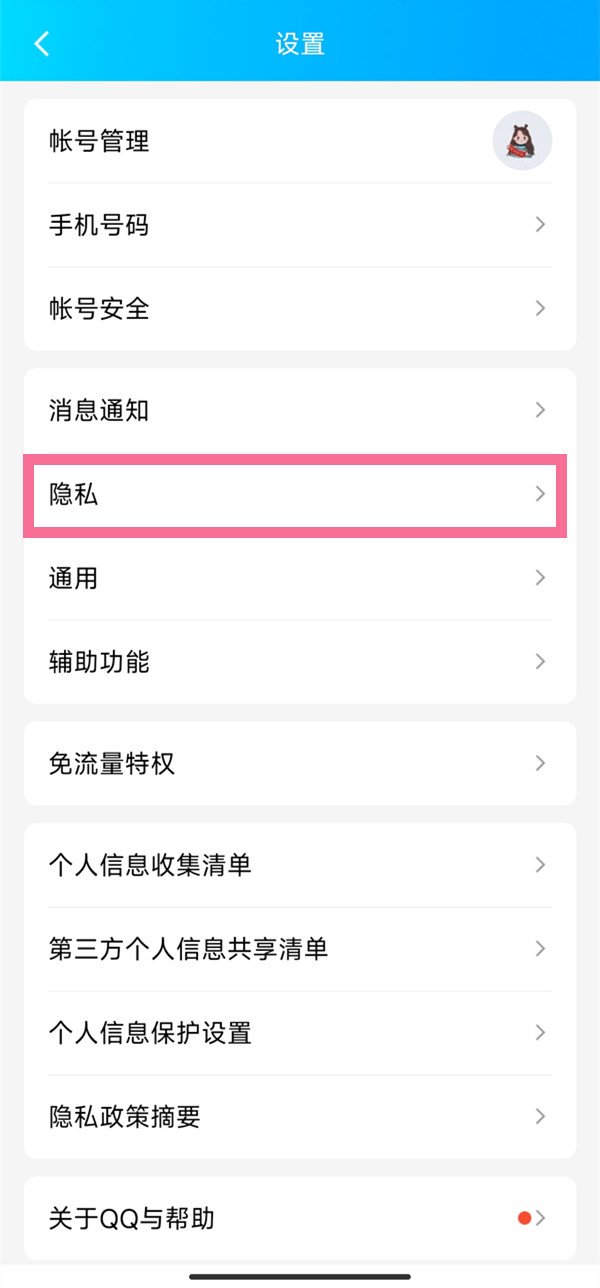This screenshot has width=600, height=1288.
Task: Tap chevron on 辅助功能 row
Action: (x=540, y=661)
